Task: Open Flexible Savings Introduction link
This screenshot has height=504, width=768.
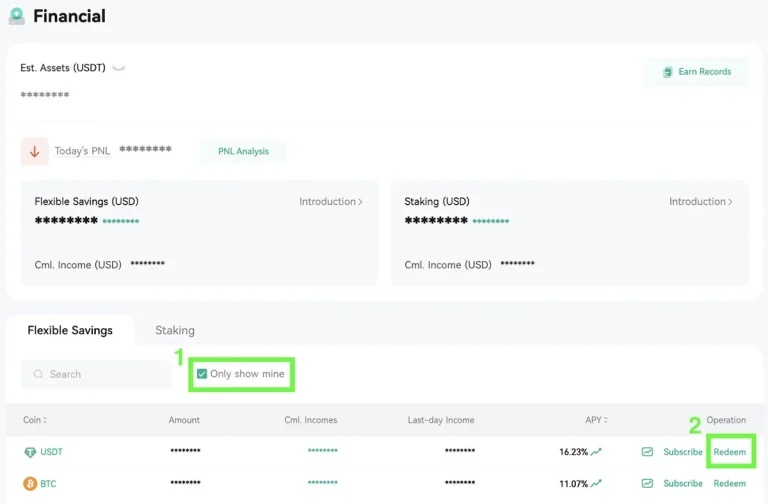Action: 331,202
